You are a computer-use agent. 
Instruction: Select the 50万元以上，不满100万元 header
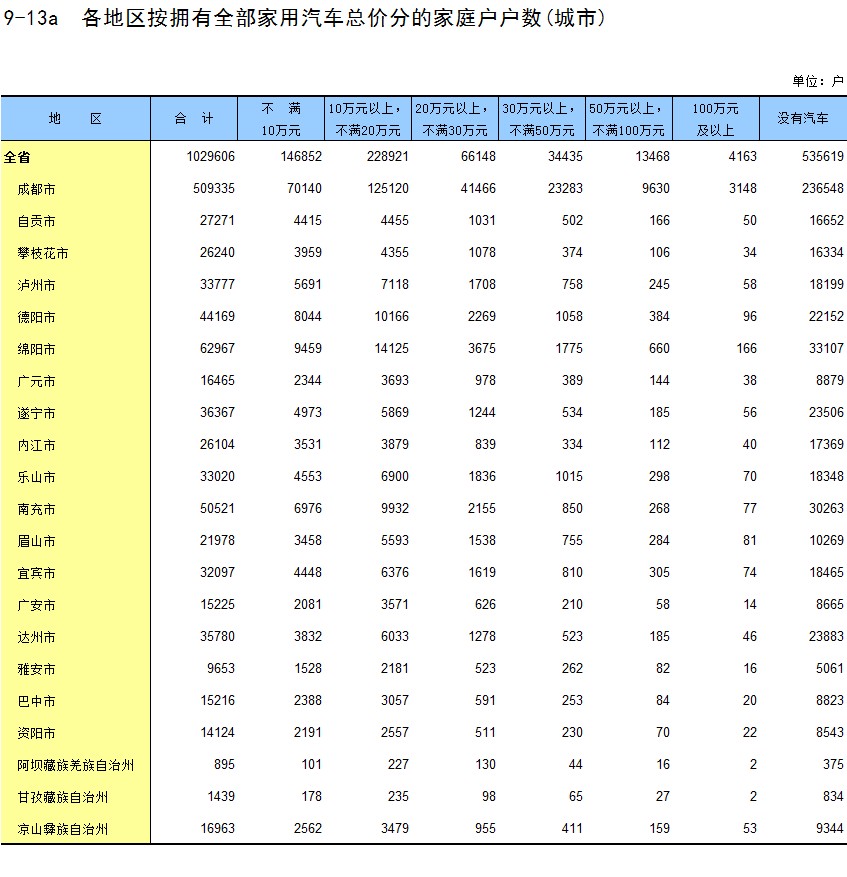point(629,119)
